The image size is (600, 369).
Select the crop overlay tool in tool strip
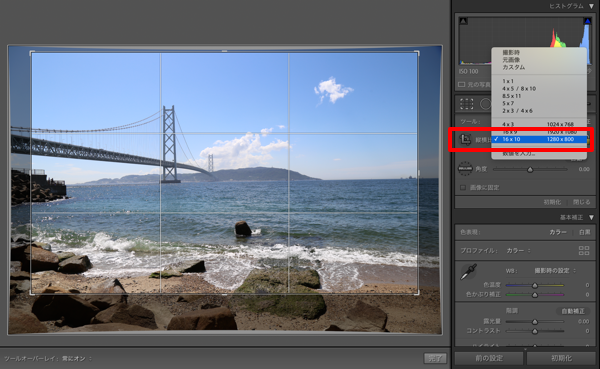click(x=466, y=104)
